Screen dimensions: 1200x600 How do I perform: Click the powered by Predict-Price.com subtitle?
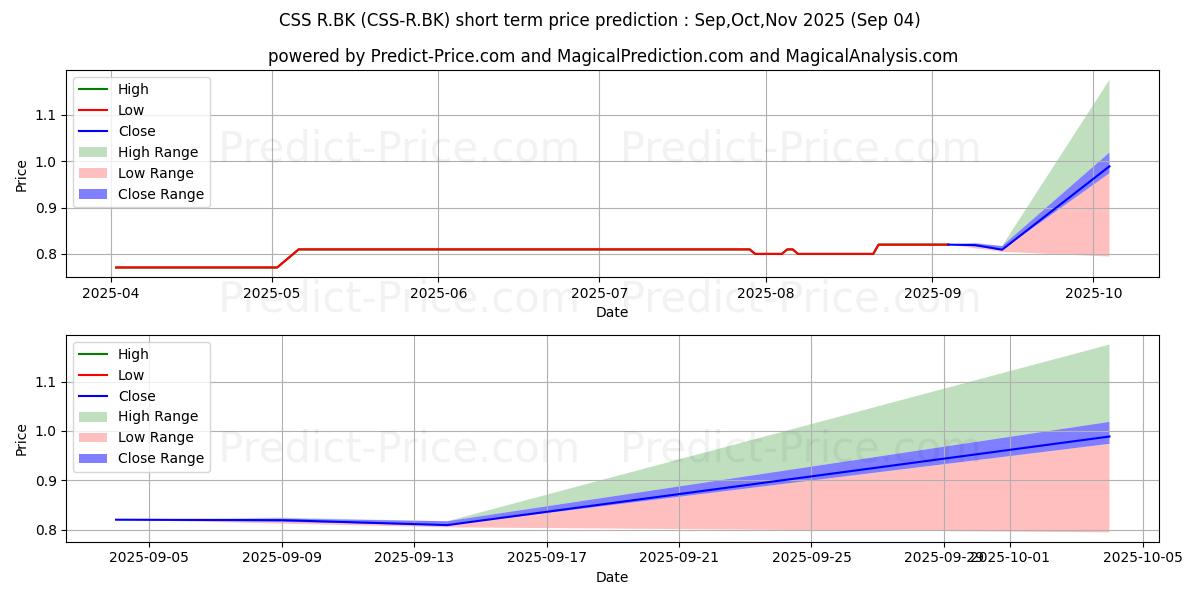(x=612, y=56)
